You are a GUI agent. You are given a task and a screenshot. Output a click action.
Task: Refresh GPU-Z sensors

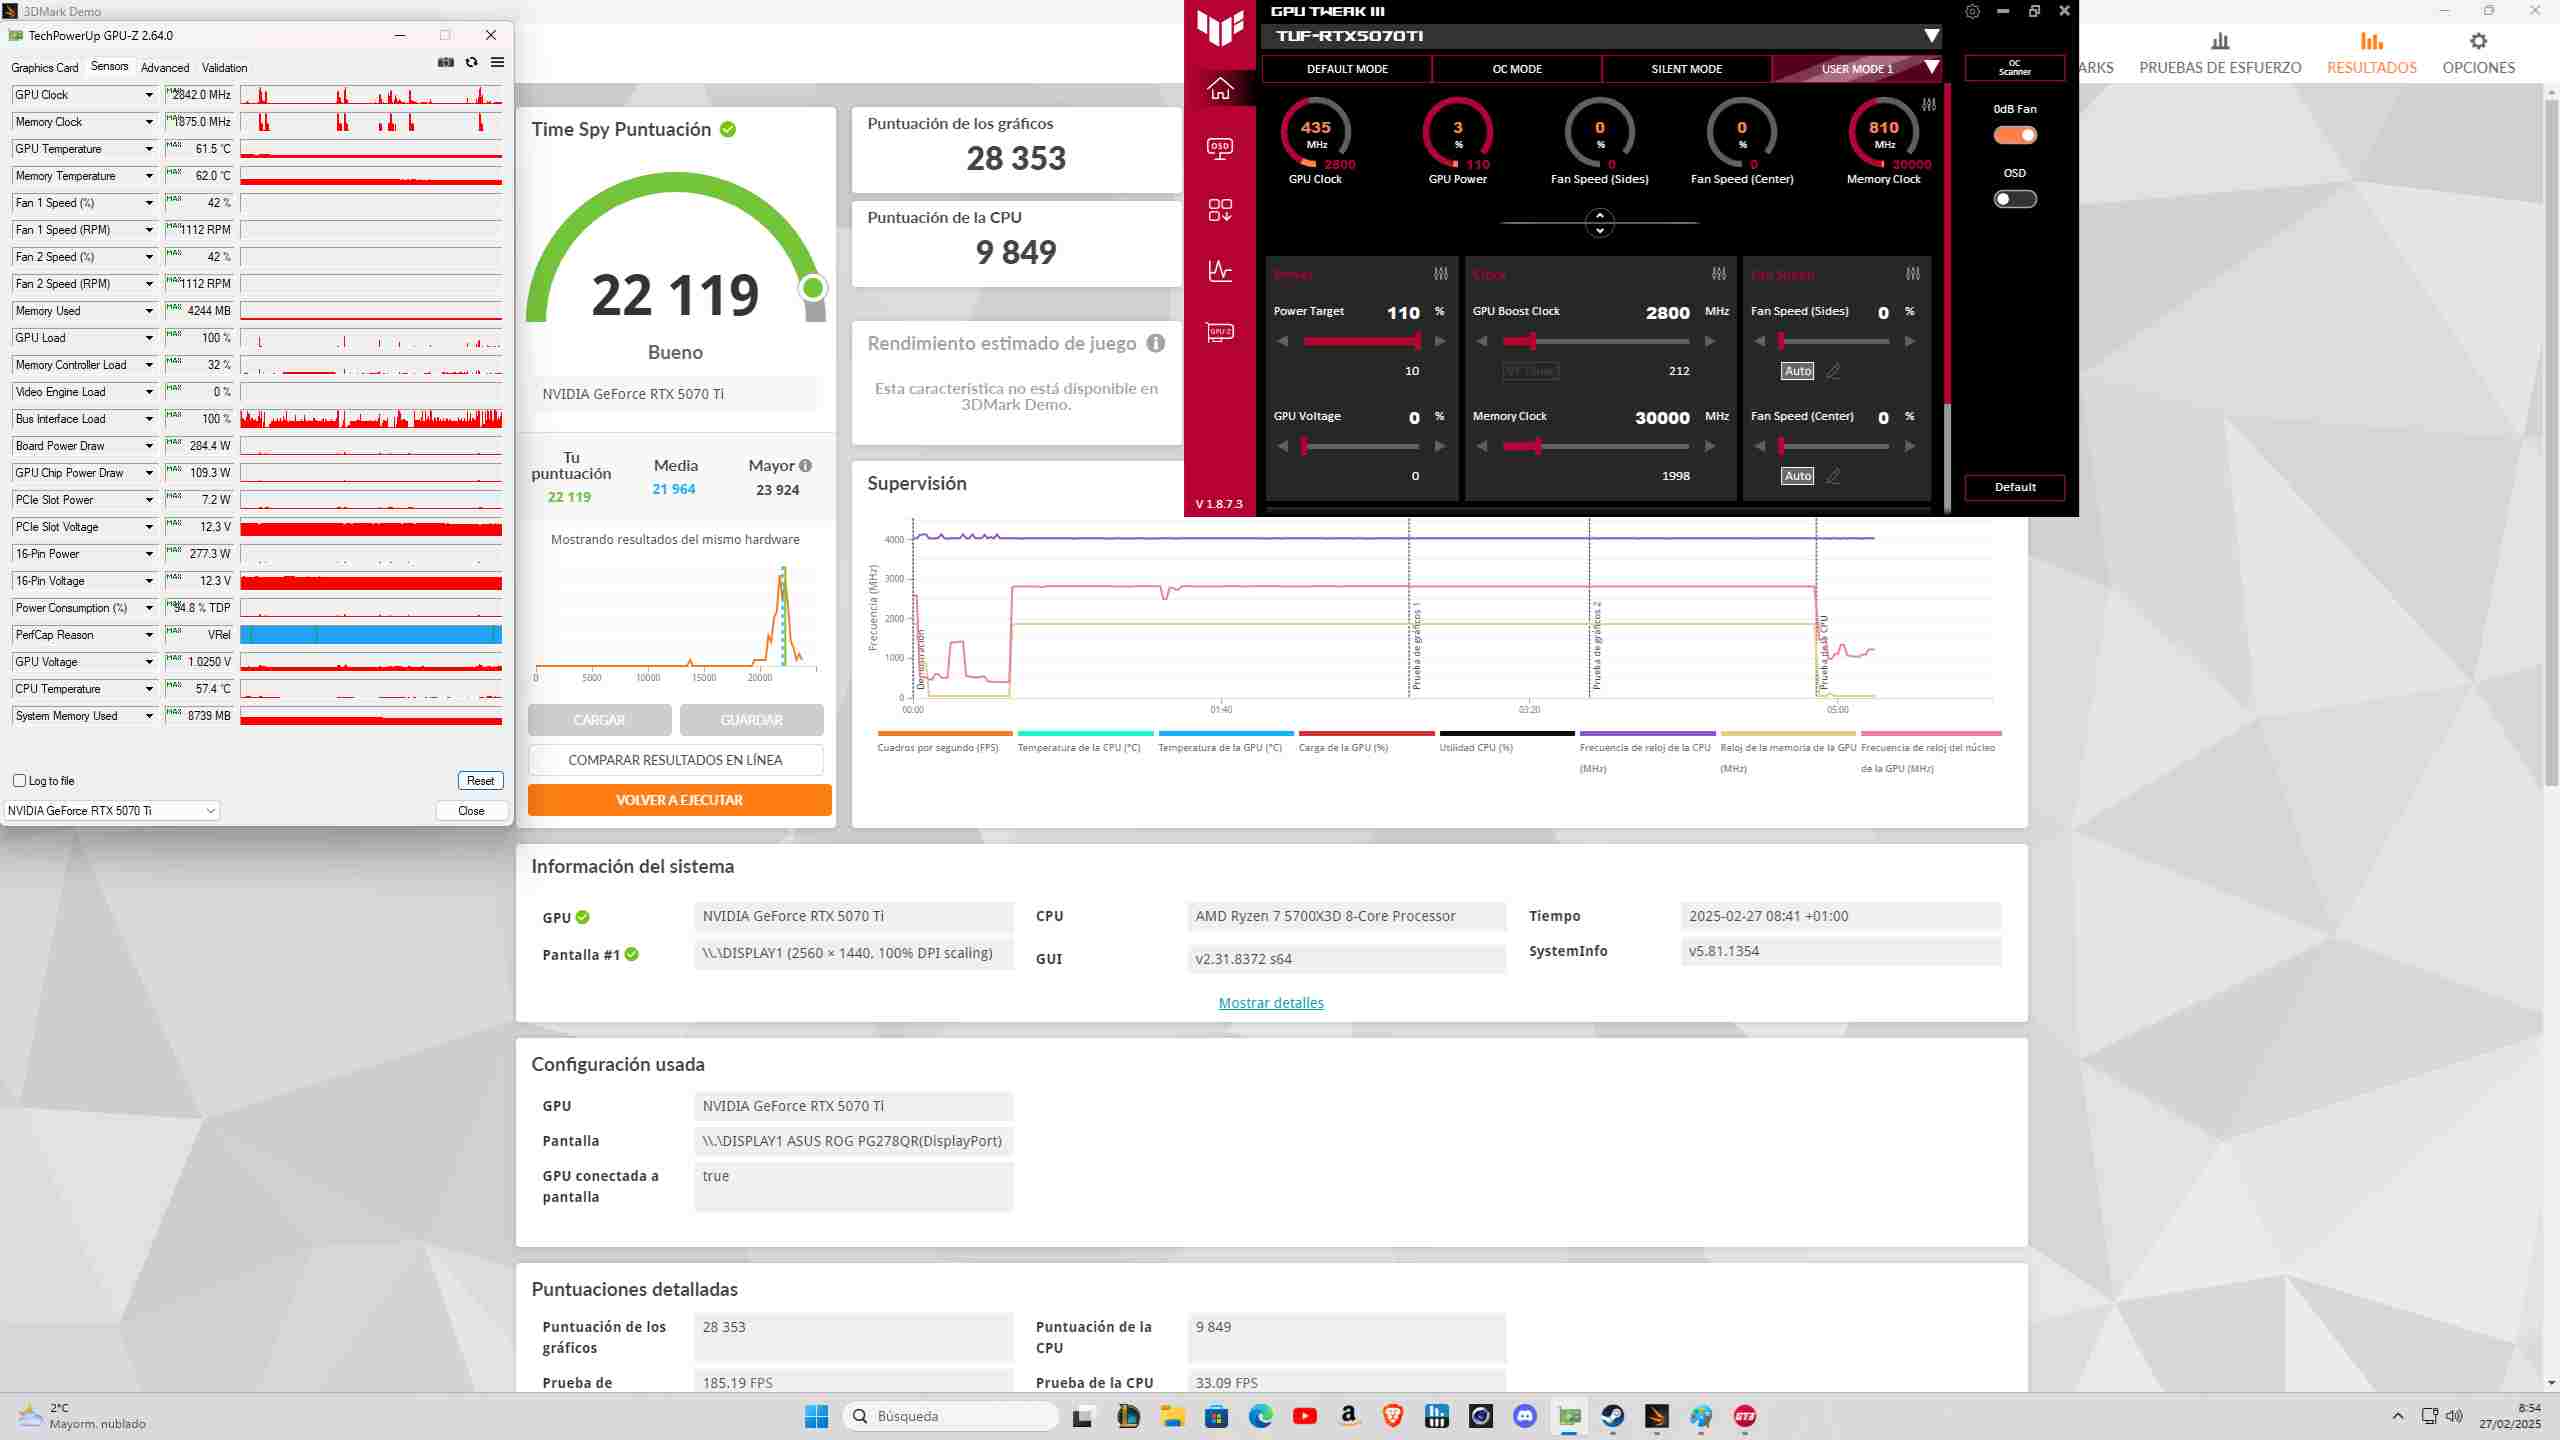[472, 62]
